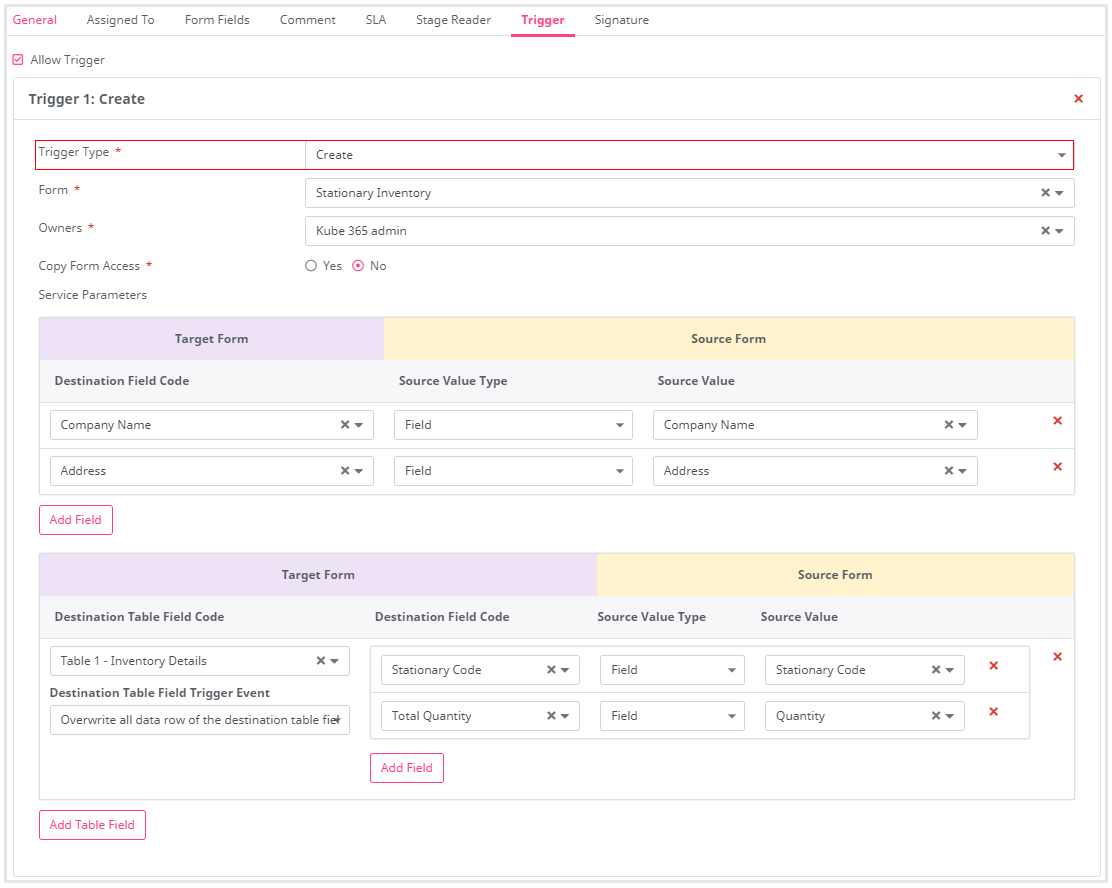Remove the Stationary Code table field row
Screen dimensions: 1112x888
[993, 666]
